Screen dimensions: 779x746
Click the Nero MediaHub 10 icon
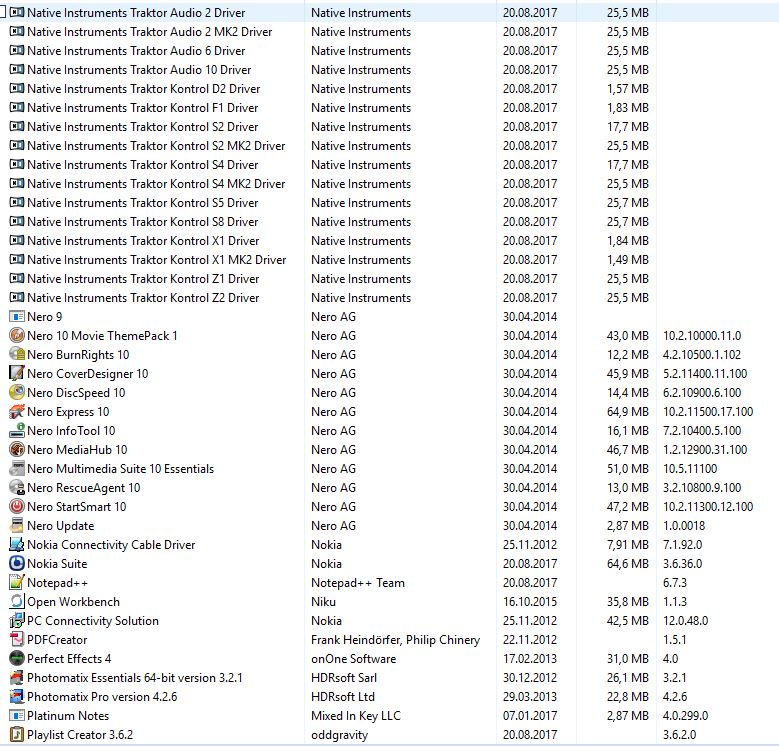pyautogui.click(x=17, y=449)
